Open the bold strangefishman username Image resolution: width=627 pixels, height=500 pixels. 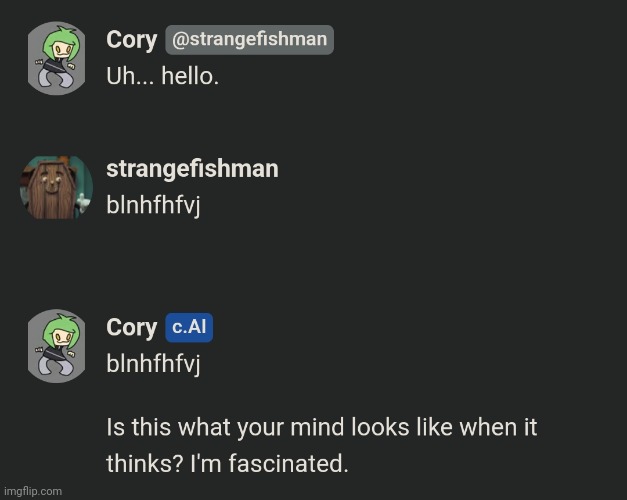click(192, 169)
